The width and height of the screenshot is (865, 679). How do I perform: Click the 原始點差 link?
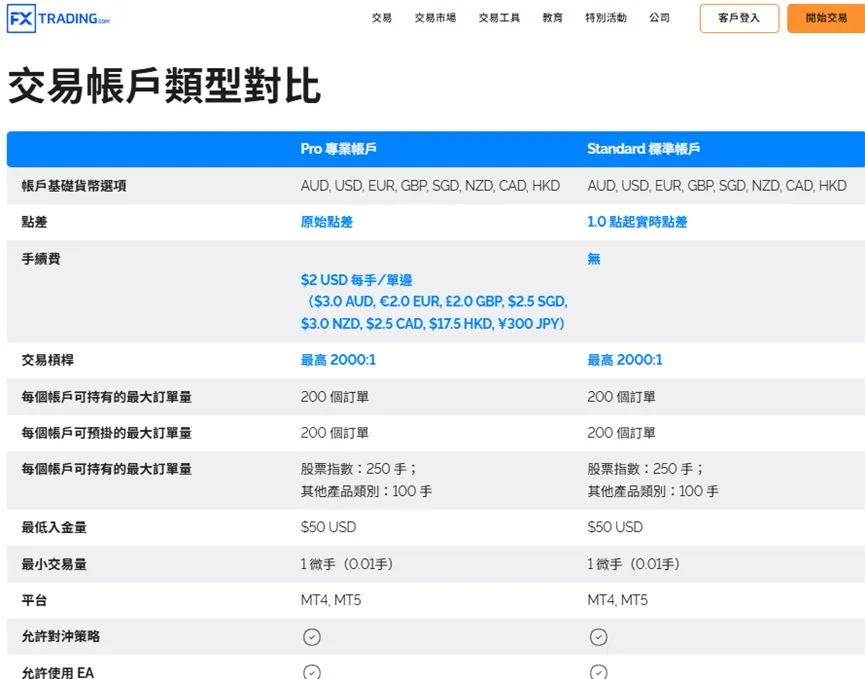327,222
